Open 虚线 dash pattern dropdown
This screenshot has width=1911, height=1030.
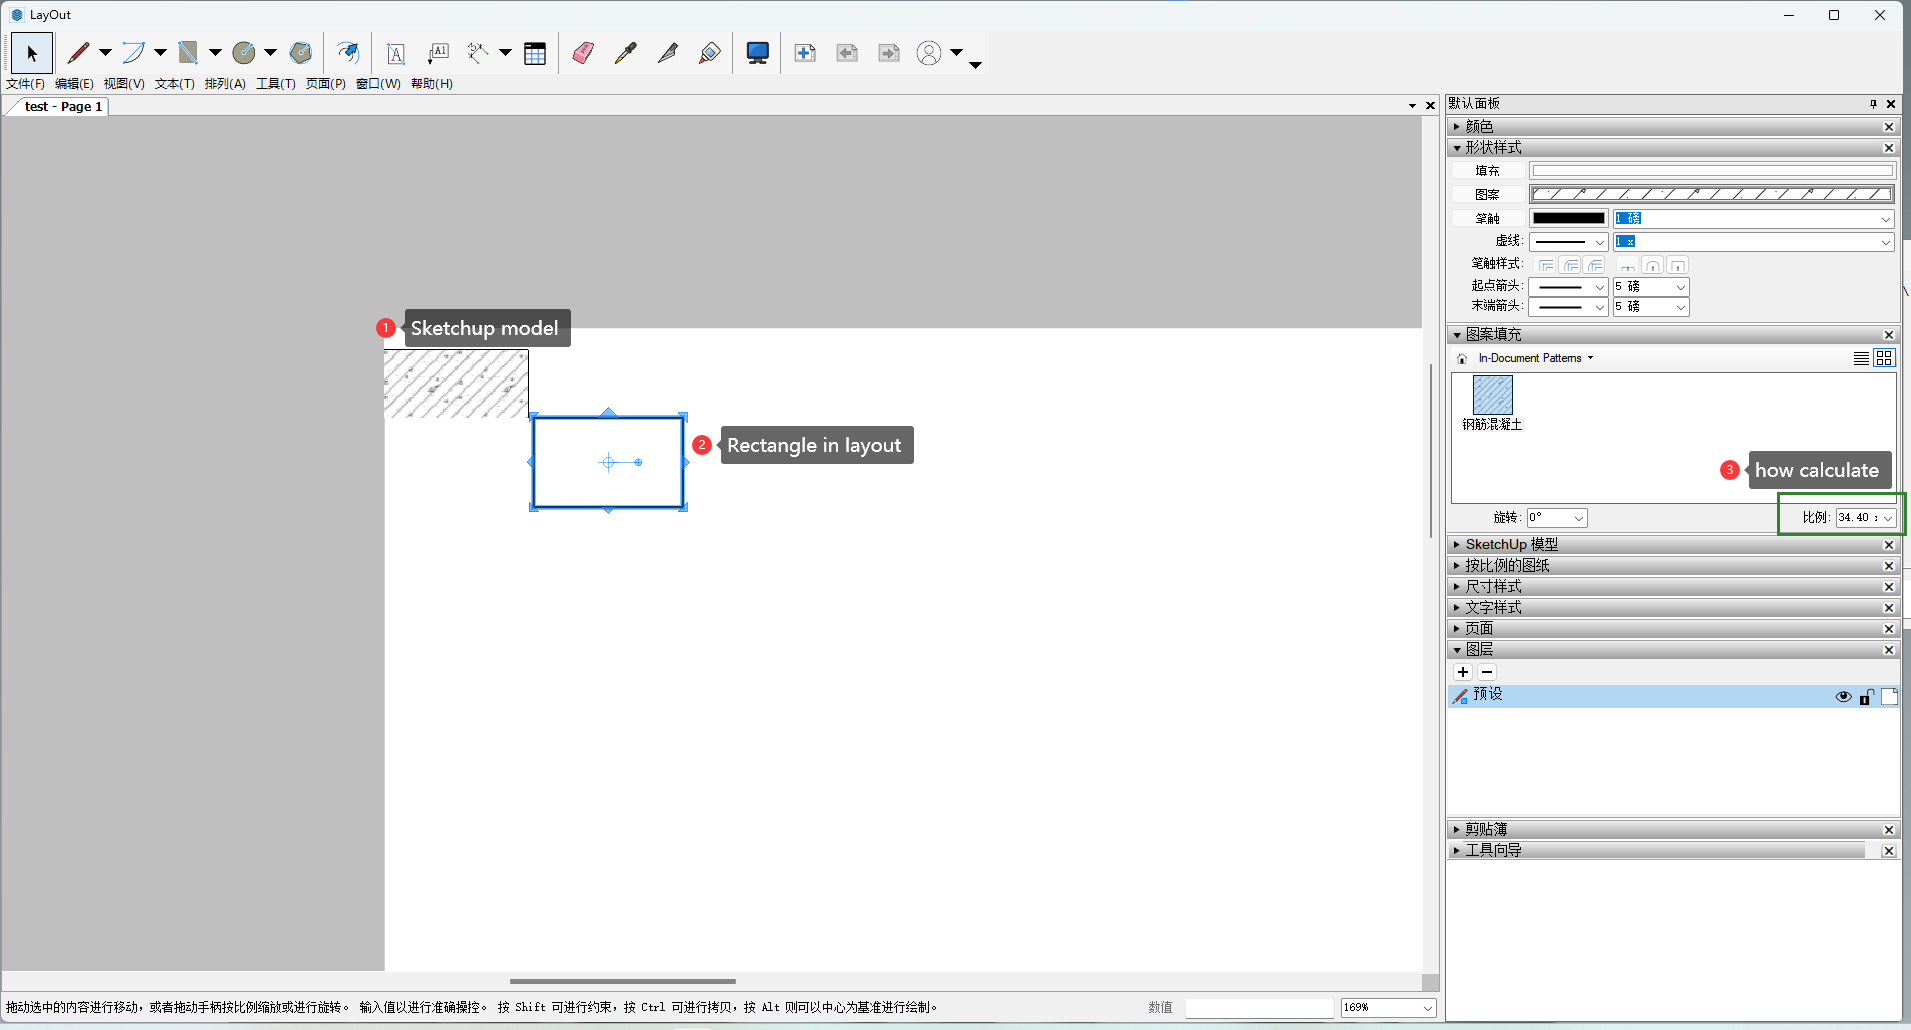1568,242
